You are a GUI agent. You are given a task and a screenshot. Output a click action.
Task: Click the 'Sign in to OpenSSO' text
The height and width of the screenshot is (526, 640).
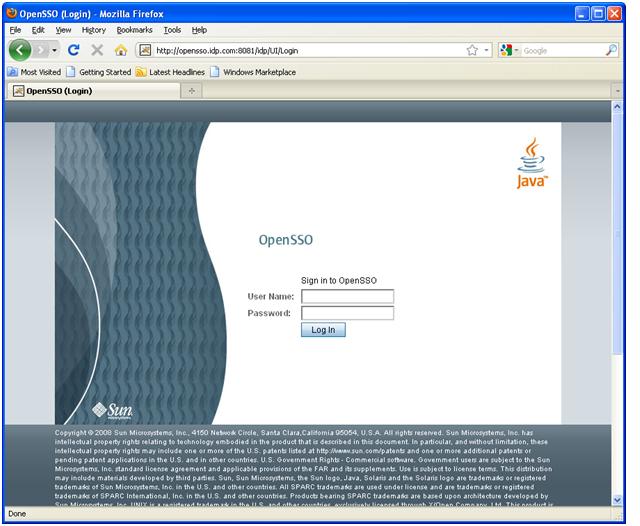pos(339,280)
